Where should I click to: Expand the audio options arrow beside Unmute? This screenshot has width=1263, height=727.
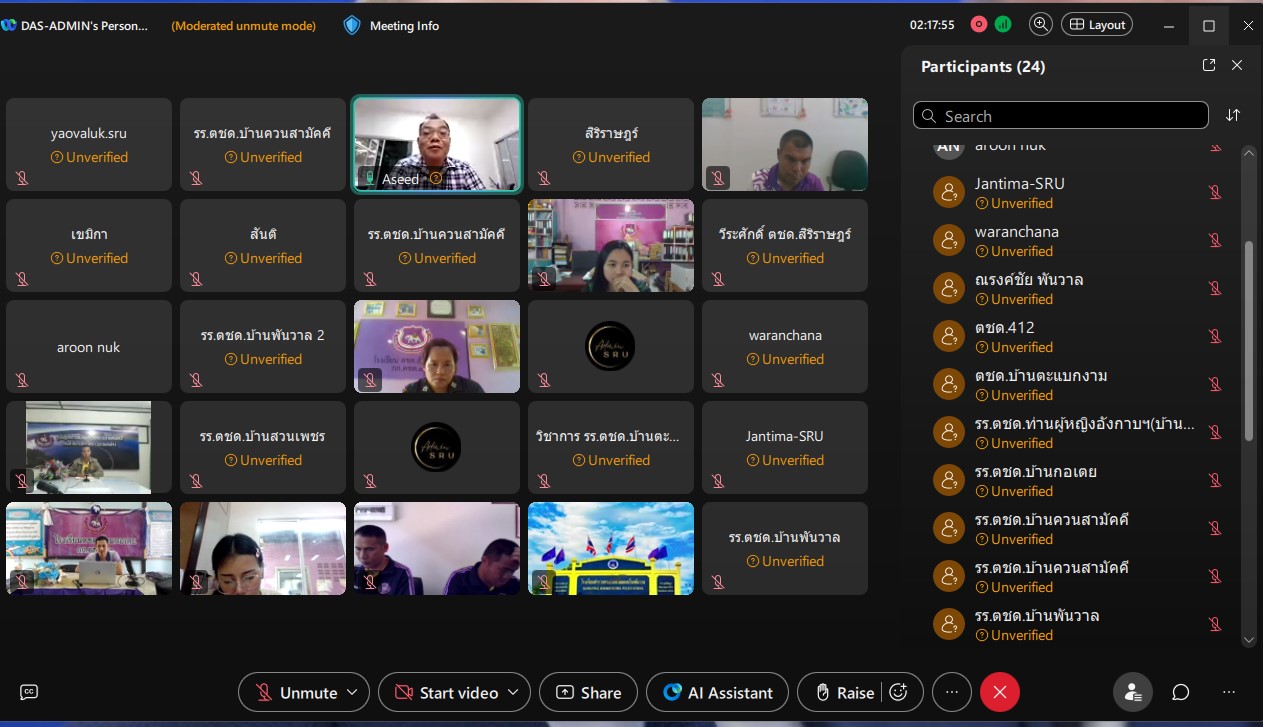coord(352,692)
